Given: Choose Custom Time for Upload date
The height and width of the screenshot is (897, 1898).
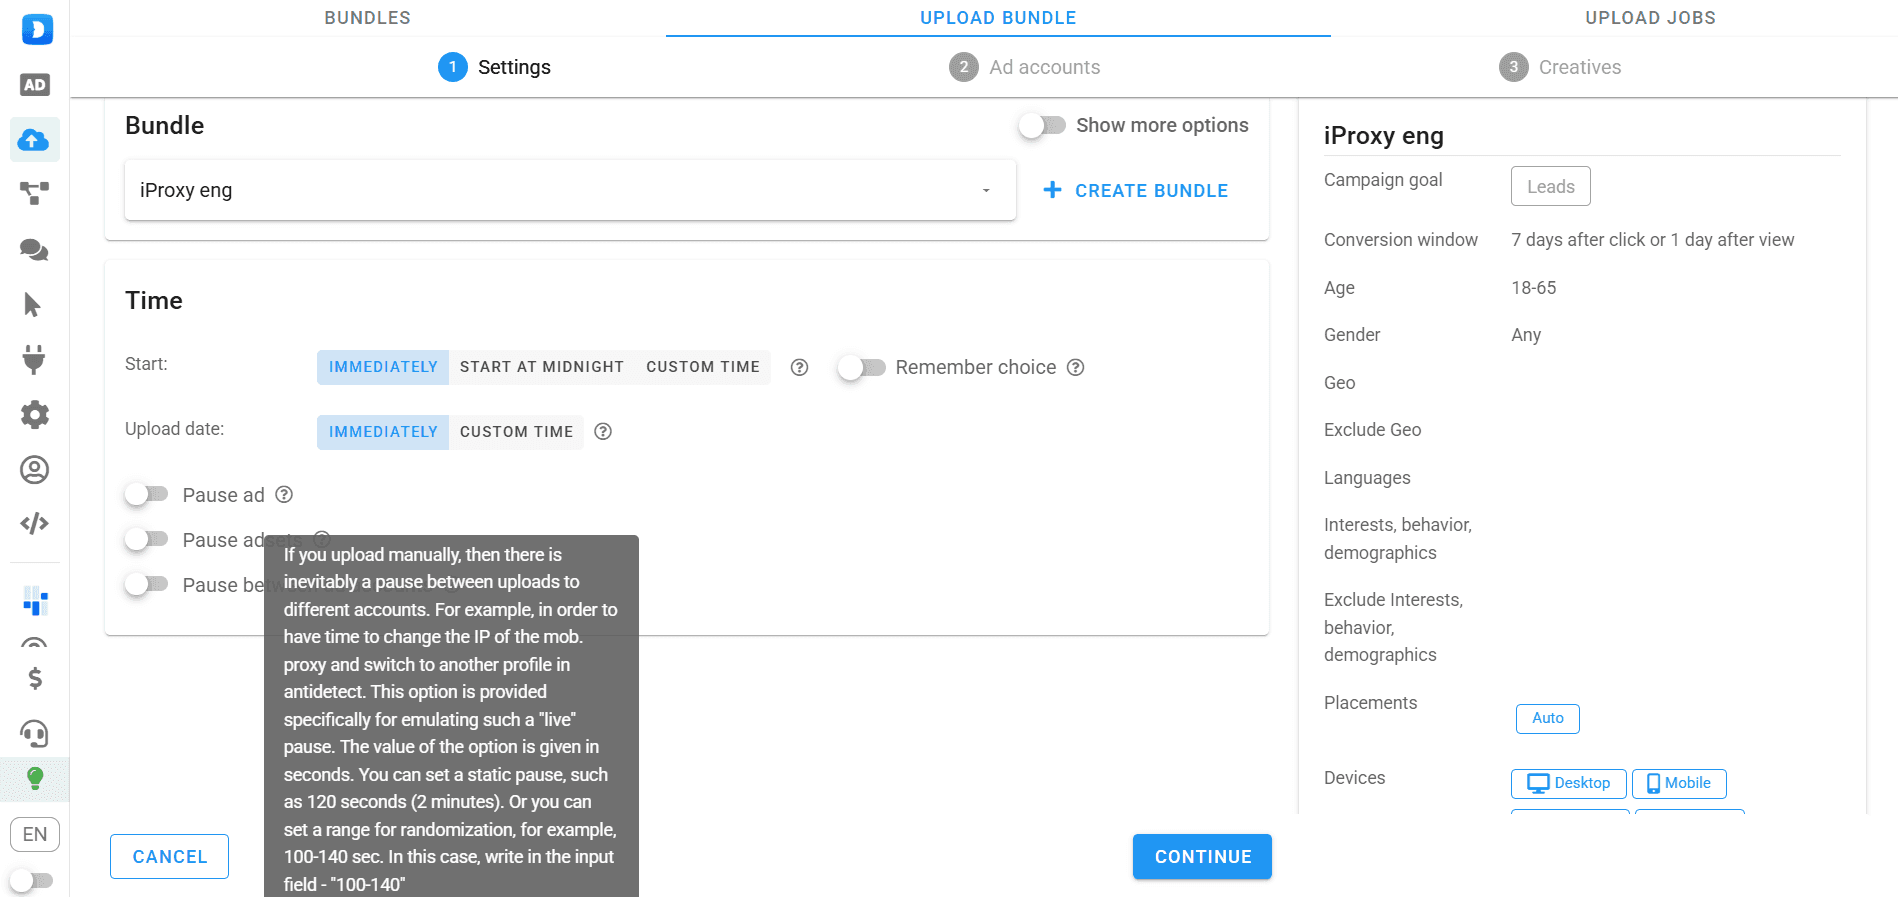Looking at the screenshot, I should coord(516,432).
